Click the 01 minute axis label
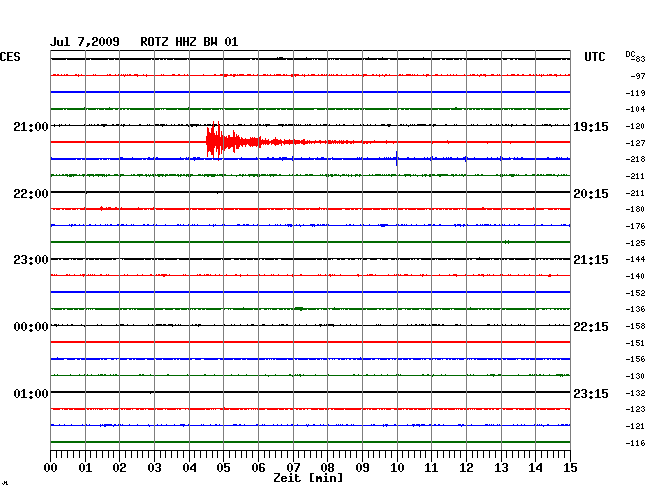650x494 pixels. (85, 468)
